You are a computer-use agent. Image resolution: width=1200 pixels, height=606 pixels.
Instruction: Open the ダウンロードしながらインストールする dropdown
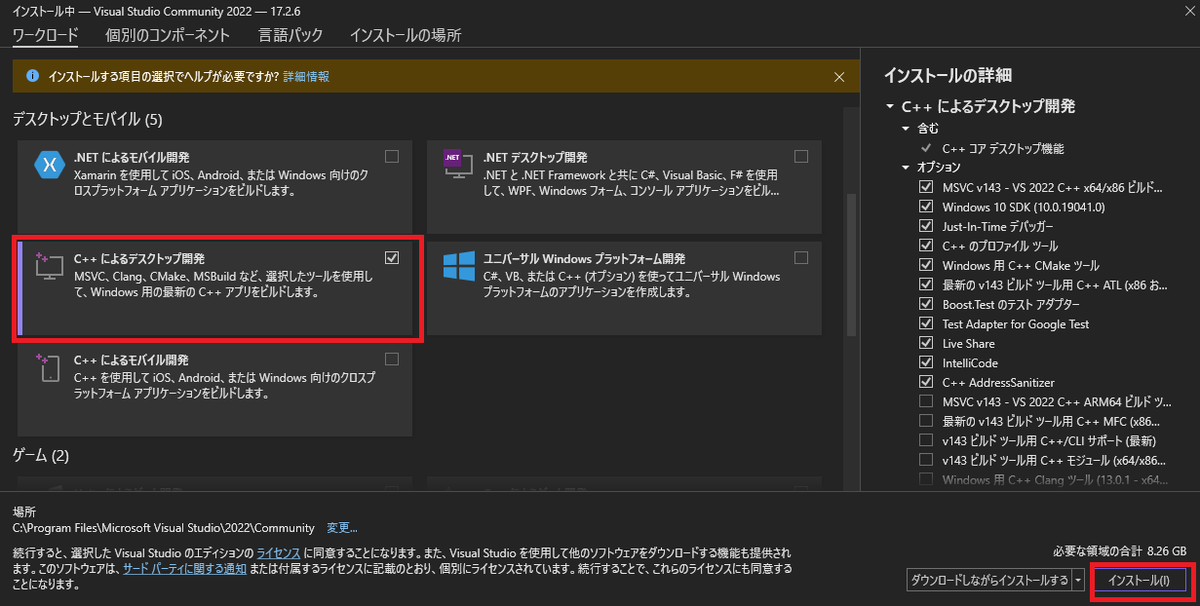1079,579
